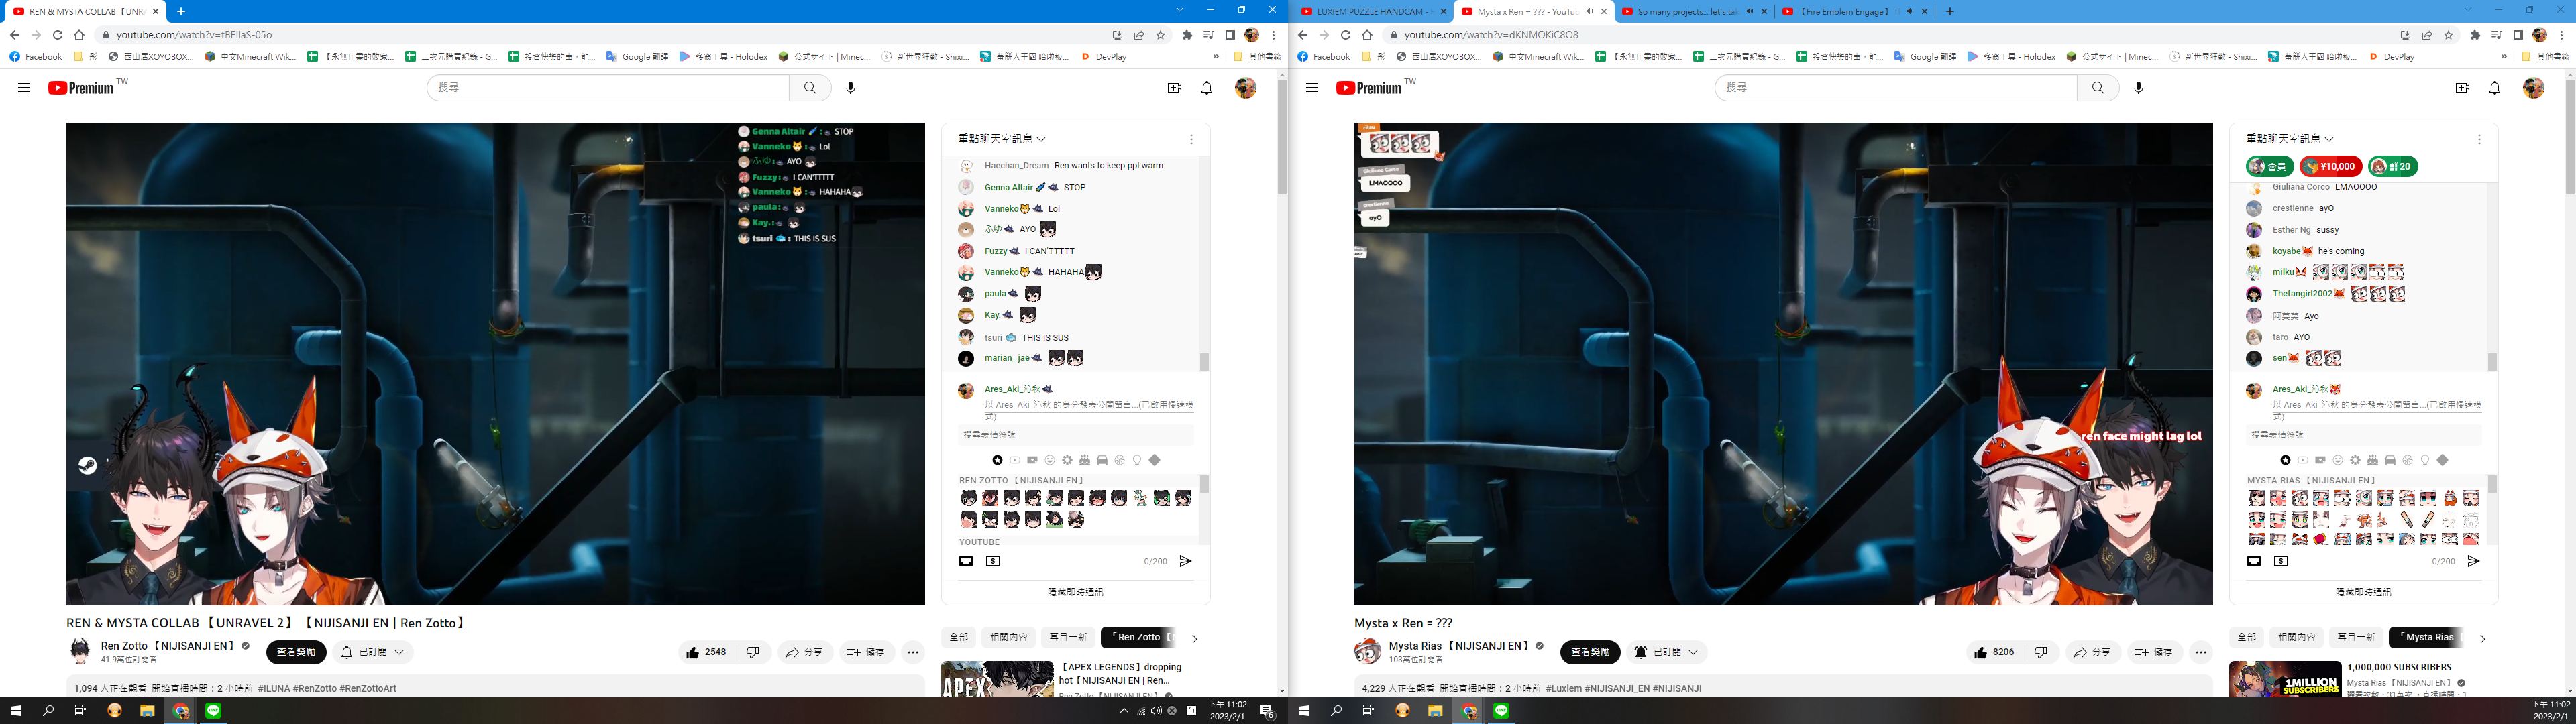
Task: Open Super Chat dollar icon in Mysta chat
Action: [x=2281, y=561]
